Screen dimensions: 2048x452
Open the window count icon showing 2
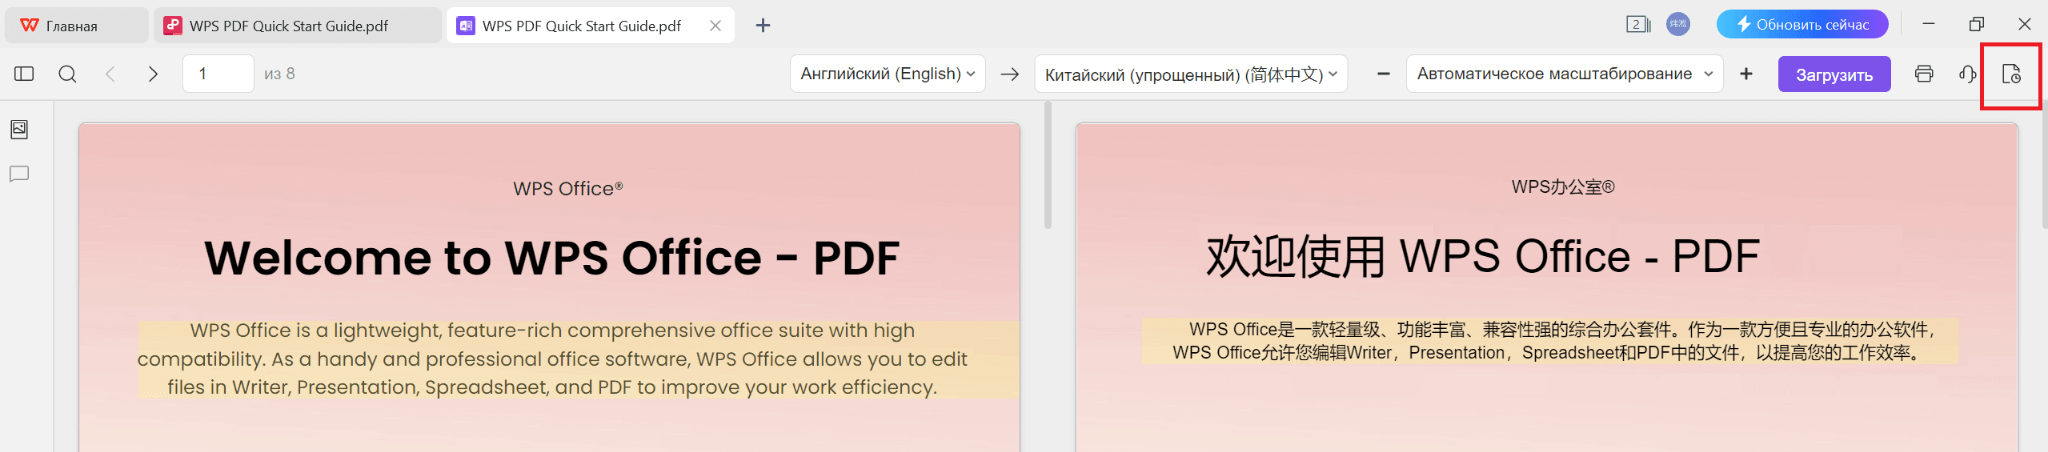pos(1637,24)
